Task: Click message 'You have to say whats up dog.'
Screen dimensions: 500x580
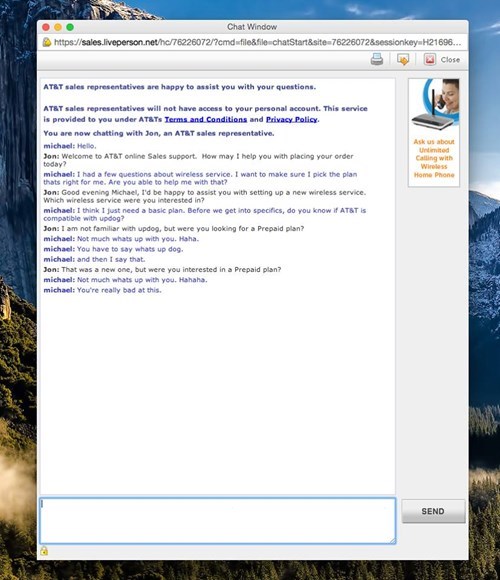Action: tap(113, 249)
